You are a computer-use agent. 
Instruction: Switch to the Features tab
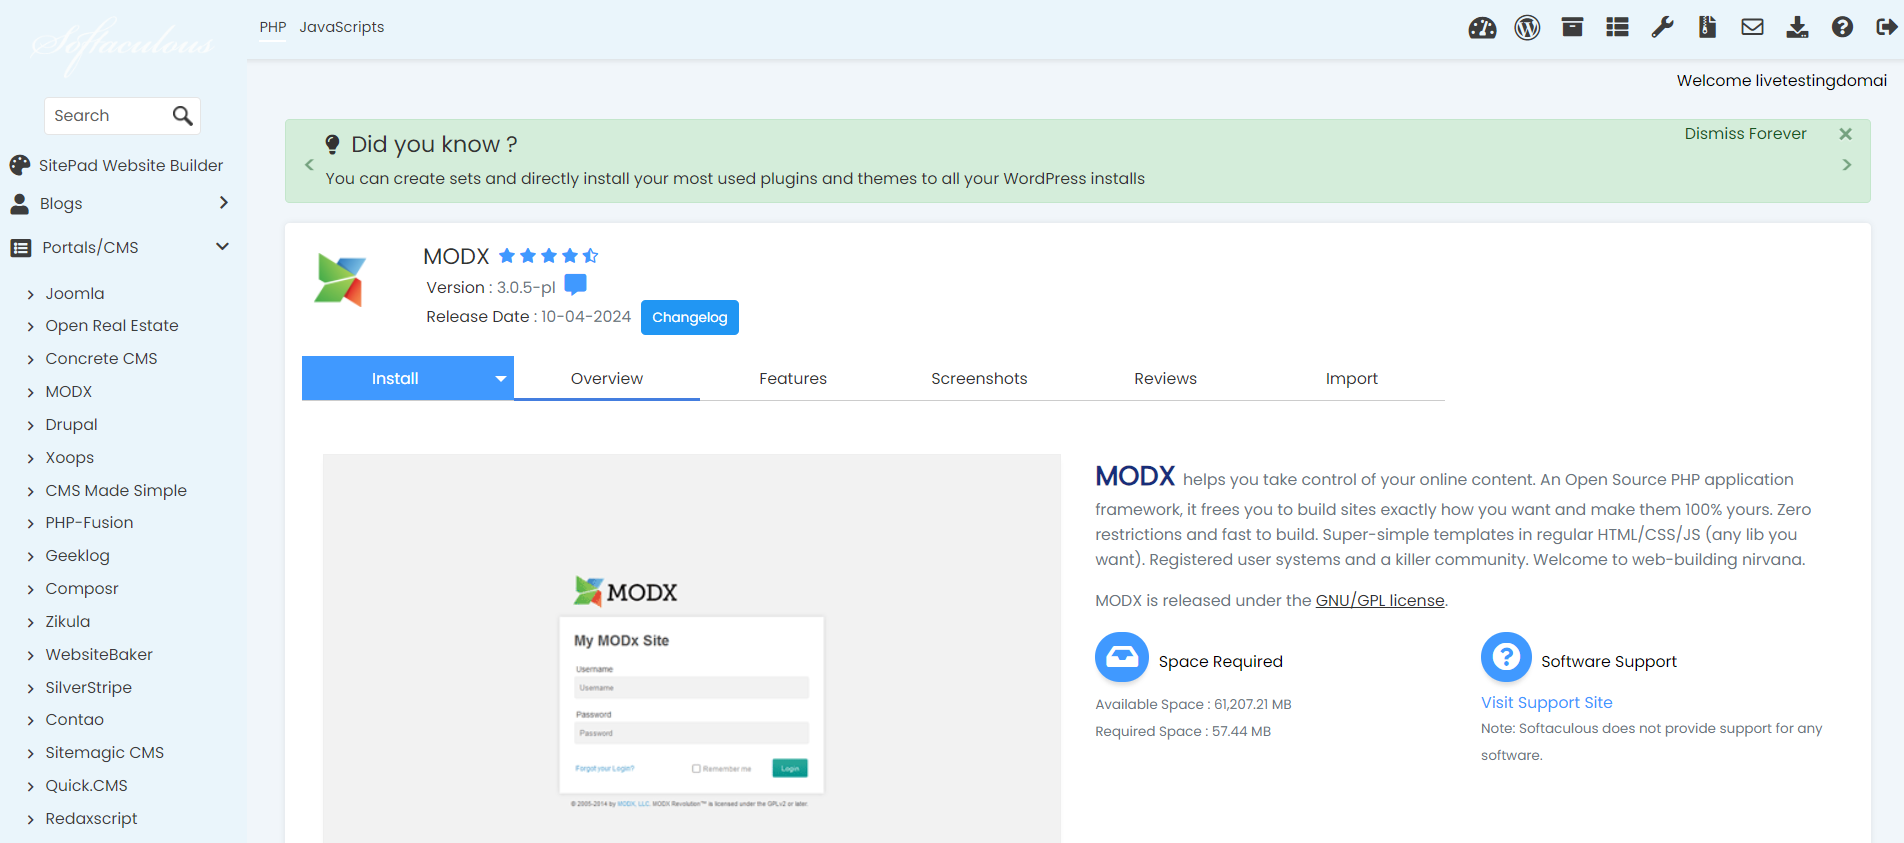[793, 378]
